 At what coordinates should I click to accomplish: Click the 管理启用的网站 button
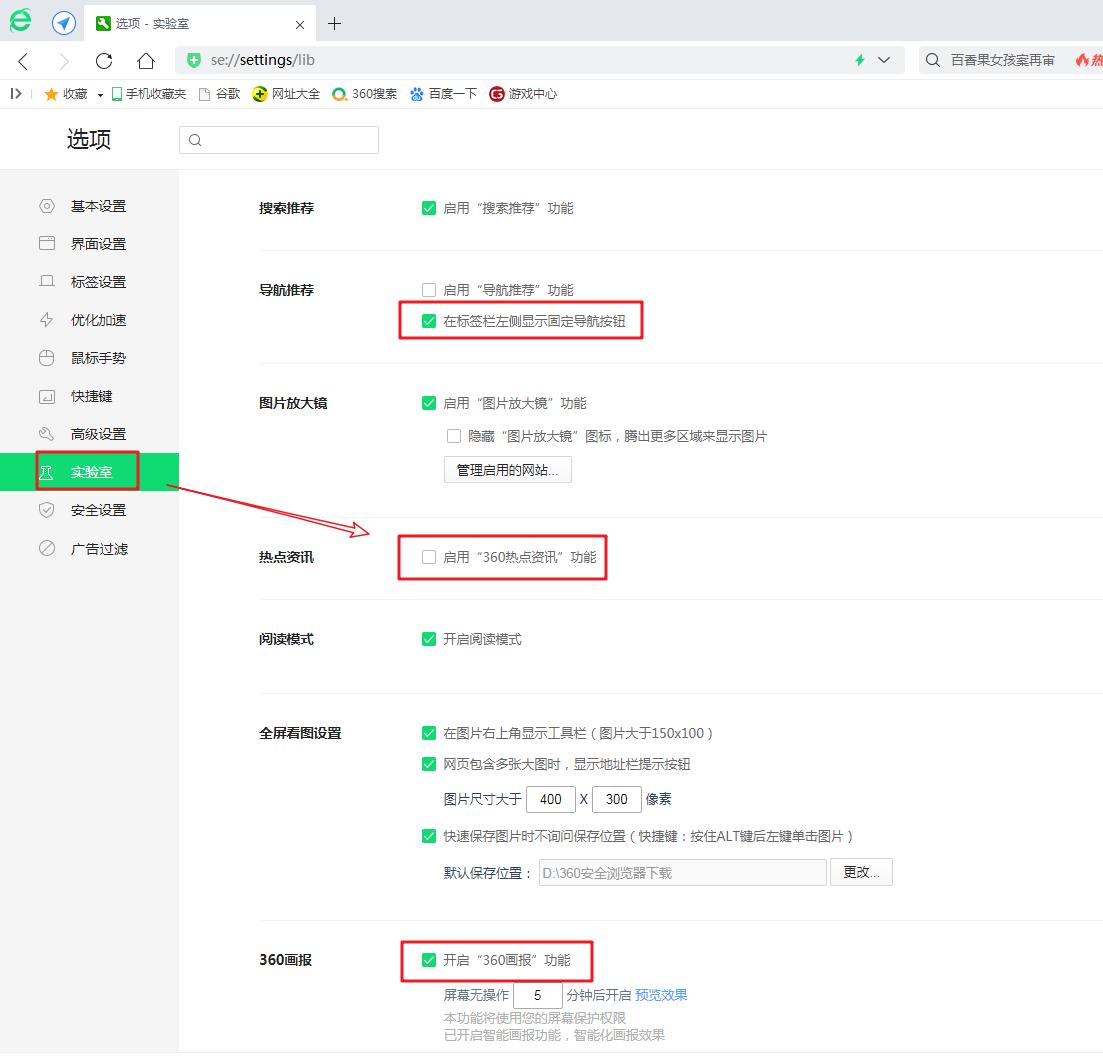pyautogui.click(x=507, y=469)
